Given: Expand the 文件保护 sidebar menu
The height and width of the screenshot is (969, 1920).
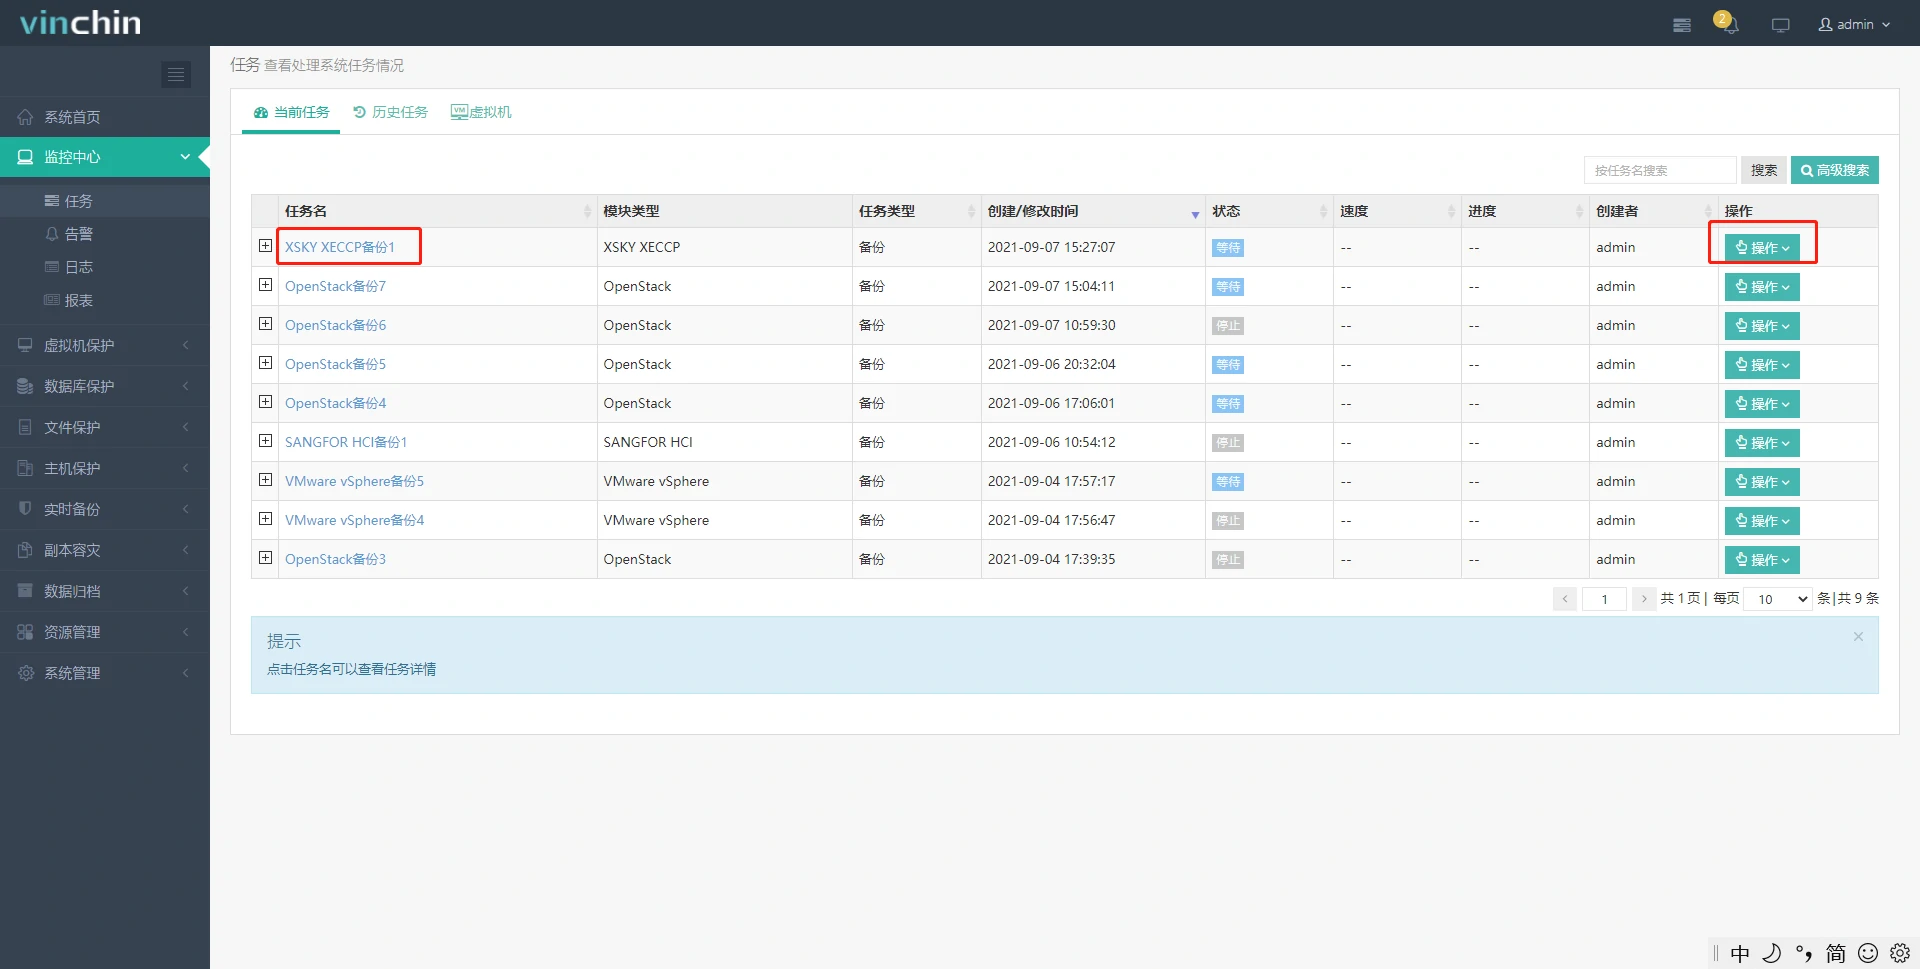Looking at the screenshot, I should (x=105, y=427).
